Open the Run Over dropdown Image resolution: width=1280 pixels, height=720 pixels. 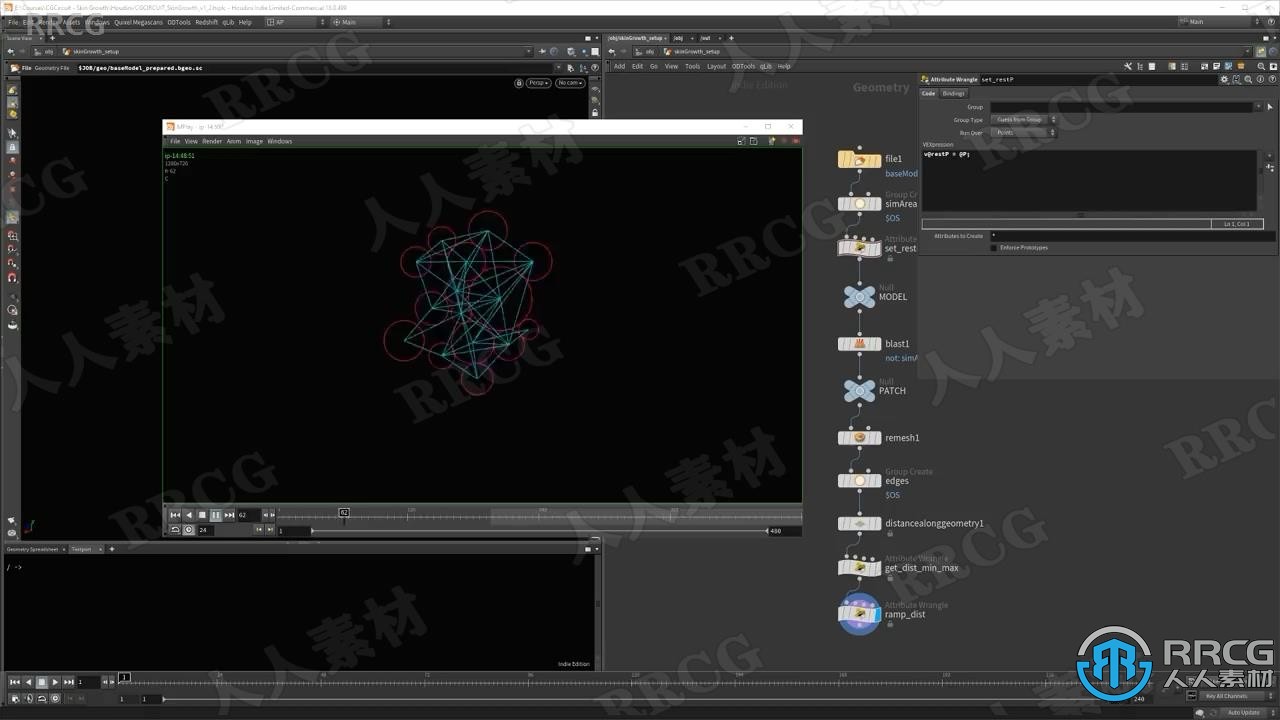(1024, 132)
